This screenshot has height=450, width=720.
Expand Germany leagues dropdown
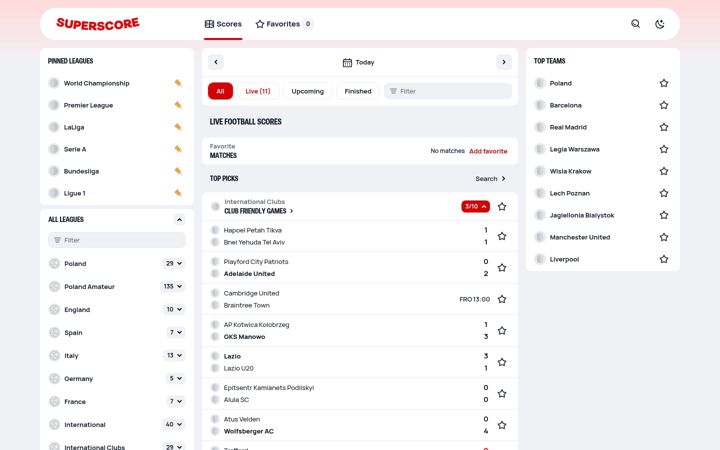pyautogui.click(x=176, y=378)
